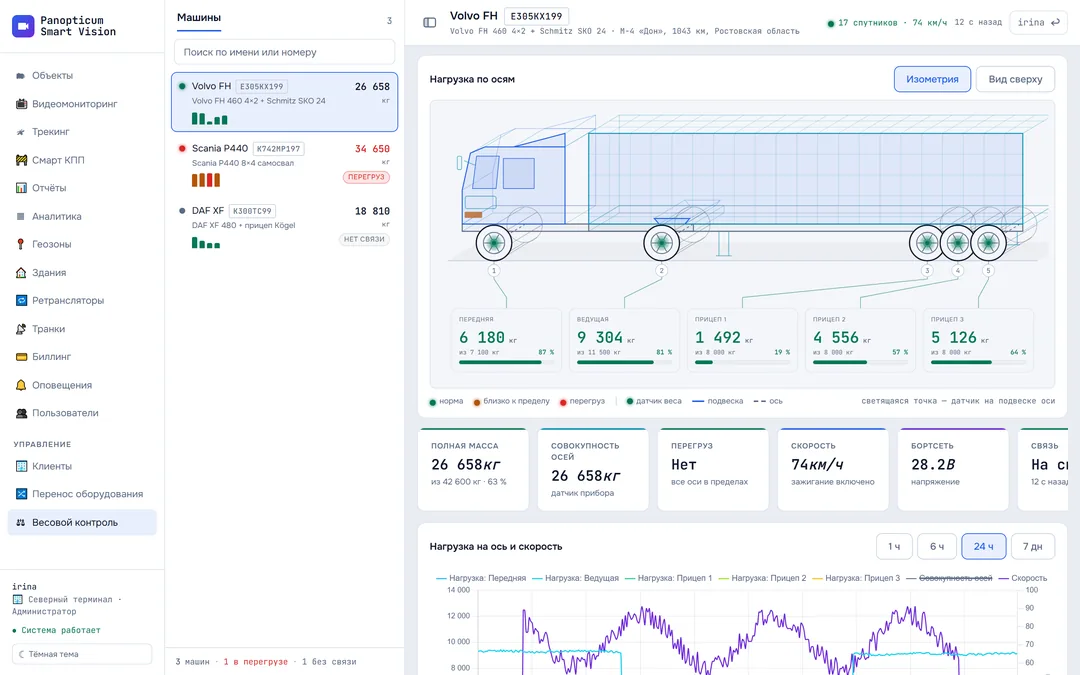The height and width of the screenshot is (675, 1080).
Task: Select the Scania P440 vehicle card
Action: tap(284, 164)
